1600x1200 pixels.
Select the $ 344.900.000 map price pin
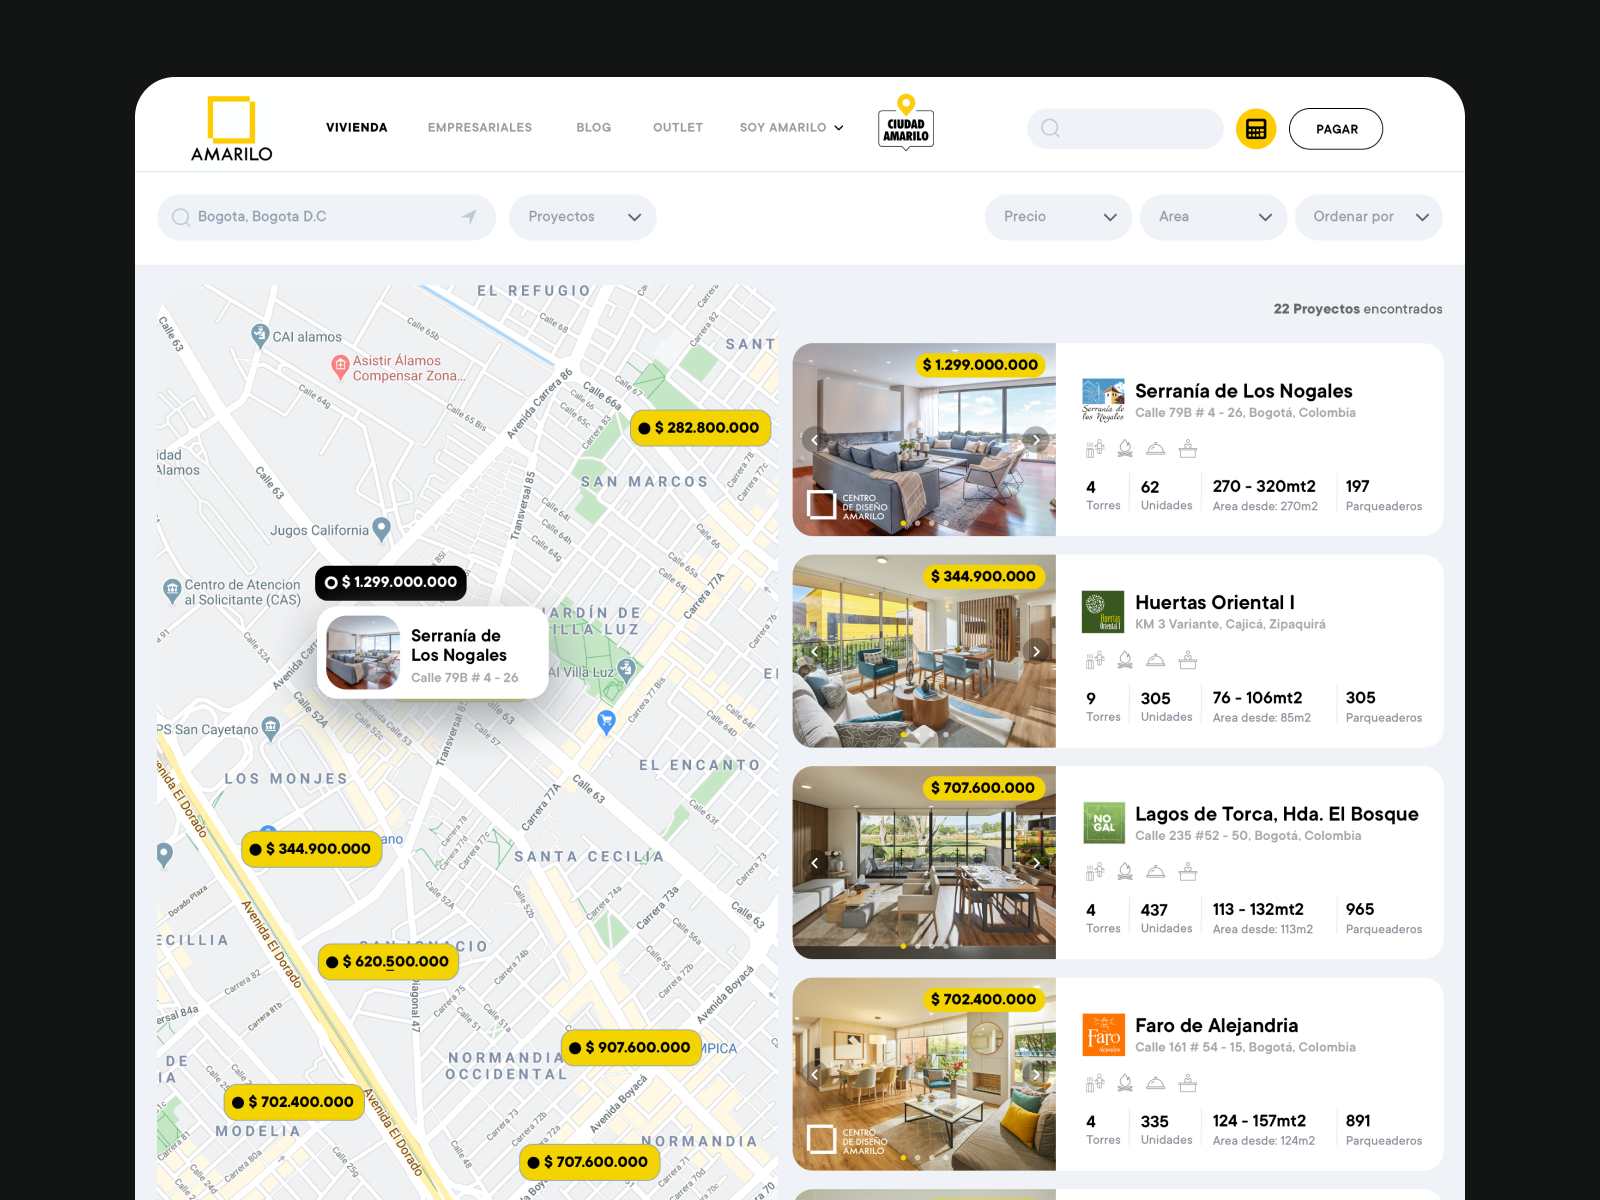tap(312, 849)
